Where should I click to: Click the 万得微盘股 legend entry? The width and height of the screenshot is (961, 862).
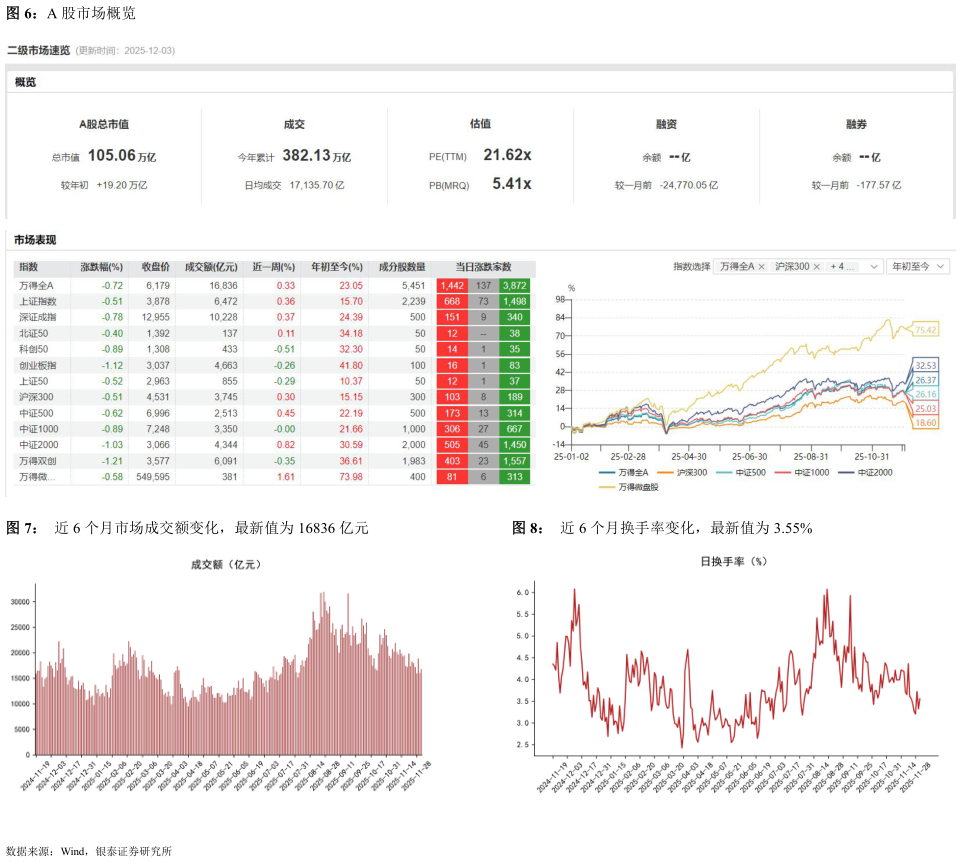tap(632, 486)
